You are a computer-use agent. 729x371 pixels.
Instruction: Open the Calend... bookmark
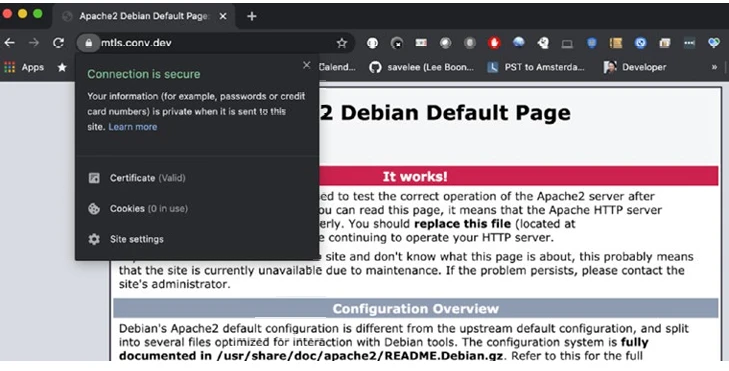(337, 67)
